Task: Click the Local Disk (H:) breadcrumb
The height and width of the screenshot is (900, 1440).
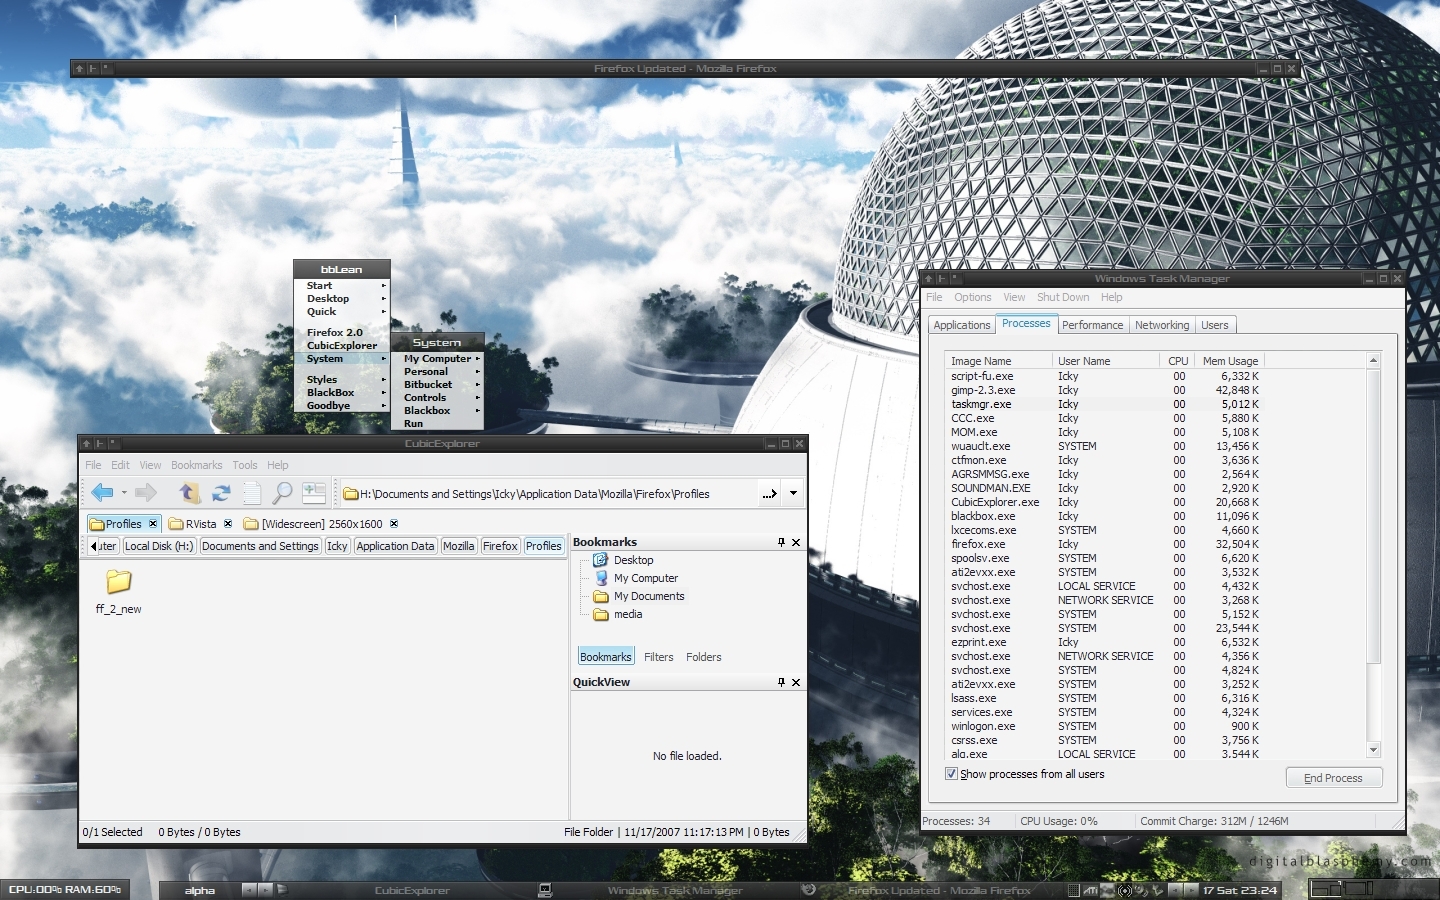Action: click(x=159, y=546)
